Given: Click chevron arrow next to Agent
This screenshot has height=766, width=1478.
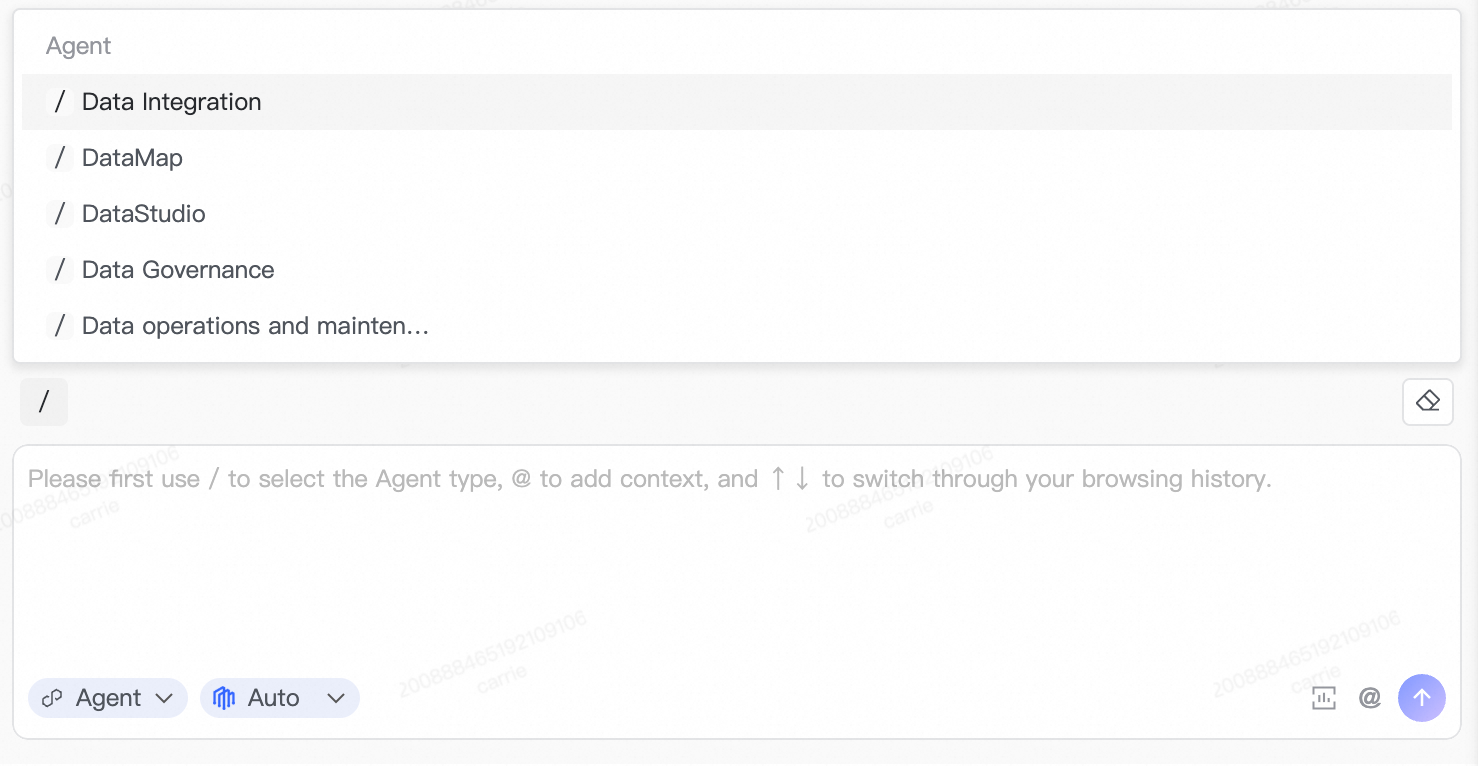Looking at the screenshot, I should click(165, 698).
